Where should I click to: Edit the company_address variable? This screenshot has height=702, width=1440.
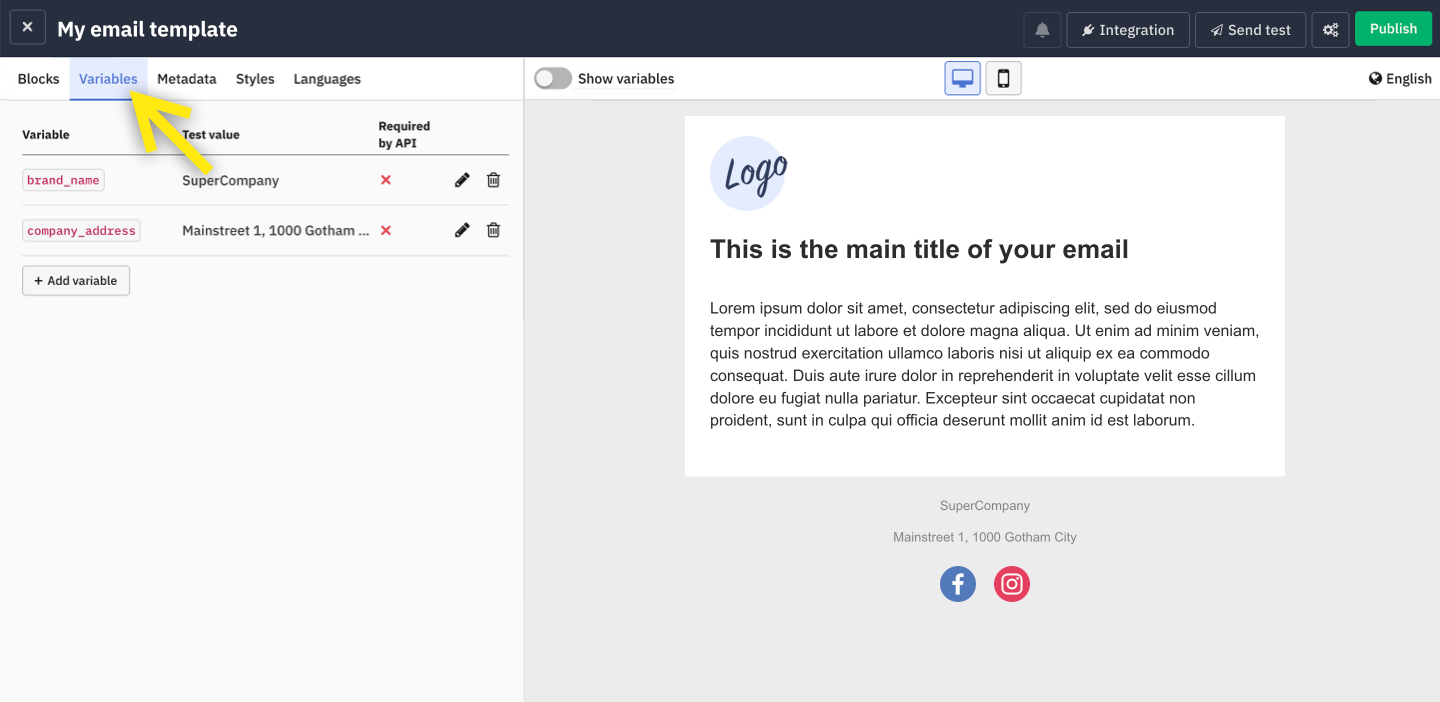click(x=462, y=230)
